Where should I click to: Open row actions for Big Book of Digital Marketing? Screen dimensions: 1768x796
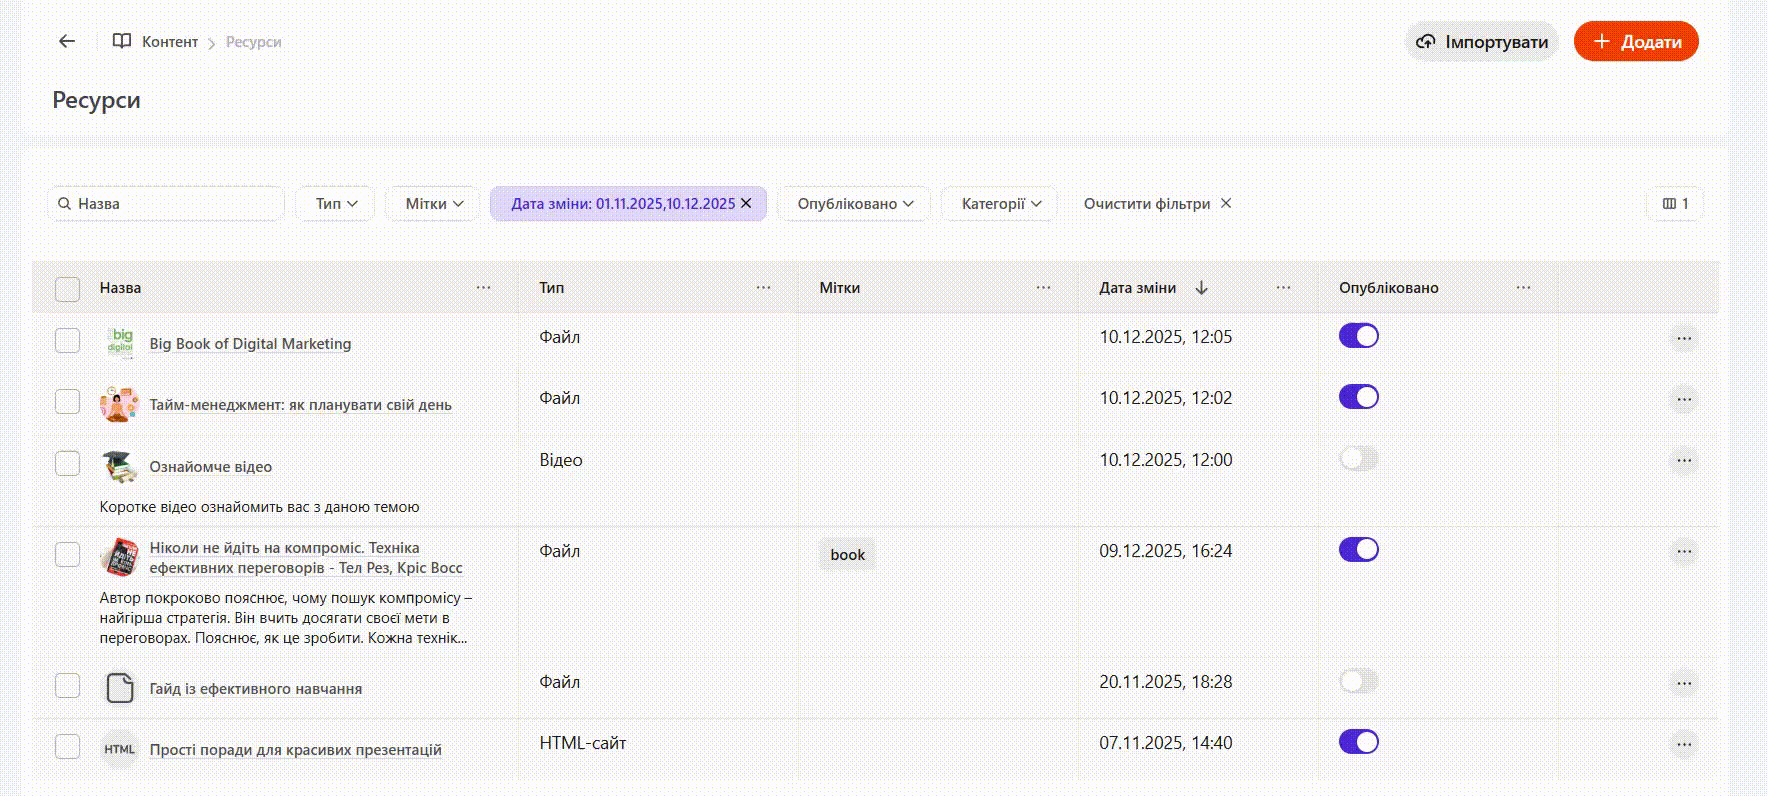click(1684, 338)
